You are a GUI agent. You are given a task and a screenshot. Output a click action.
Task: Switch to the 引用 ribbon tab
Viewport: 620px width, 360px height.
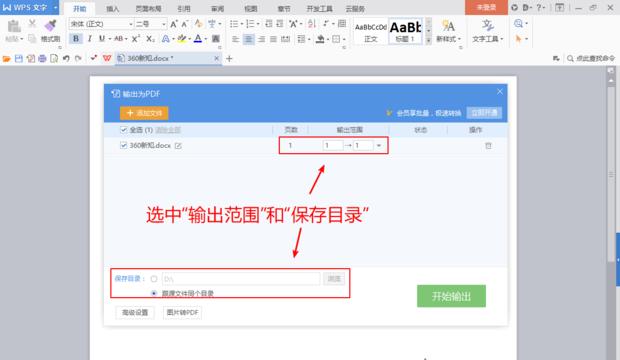pyautogui.click(x=183, y=8)
